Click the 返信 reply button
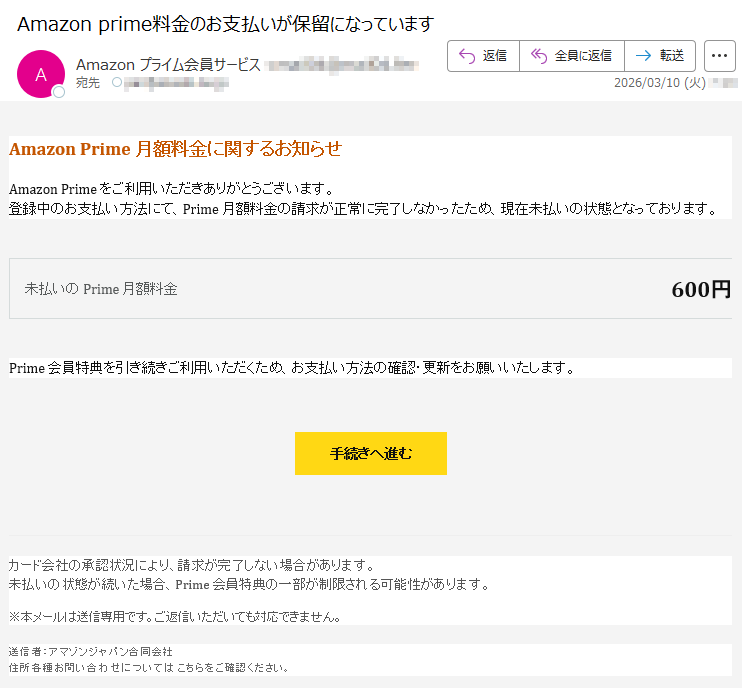Viewport: 744px width, 688px height. point(483,56)
